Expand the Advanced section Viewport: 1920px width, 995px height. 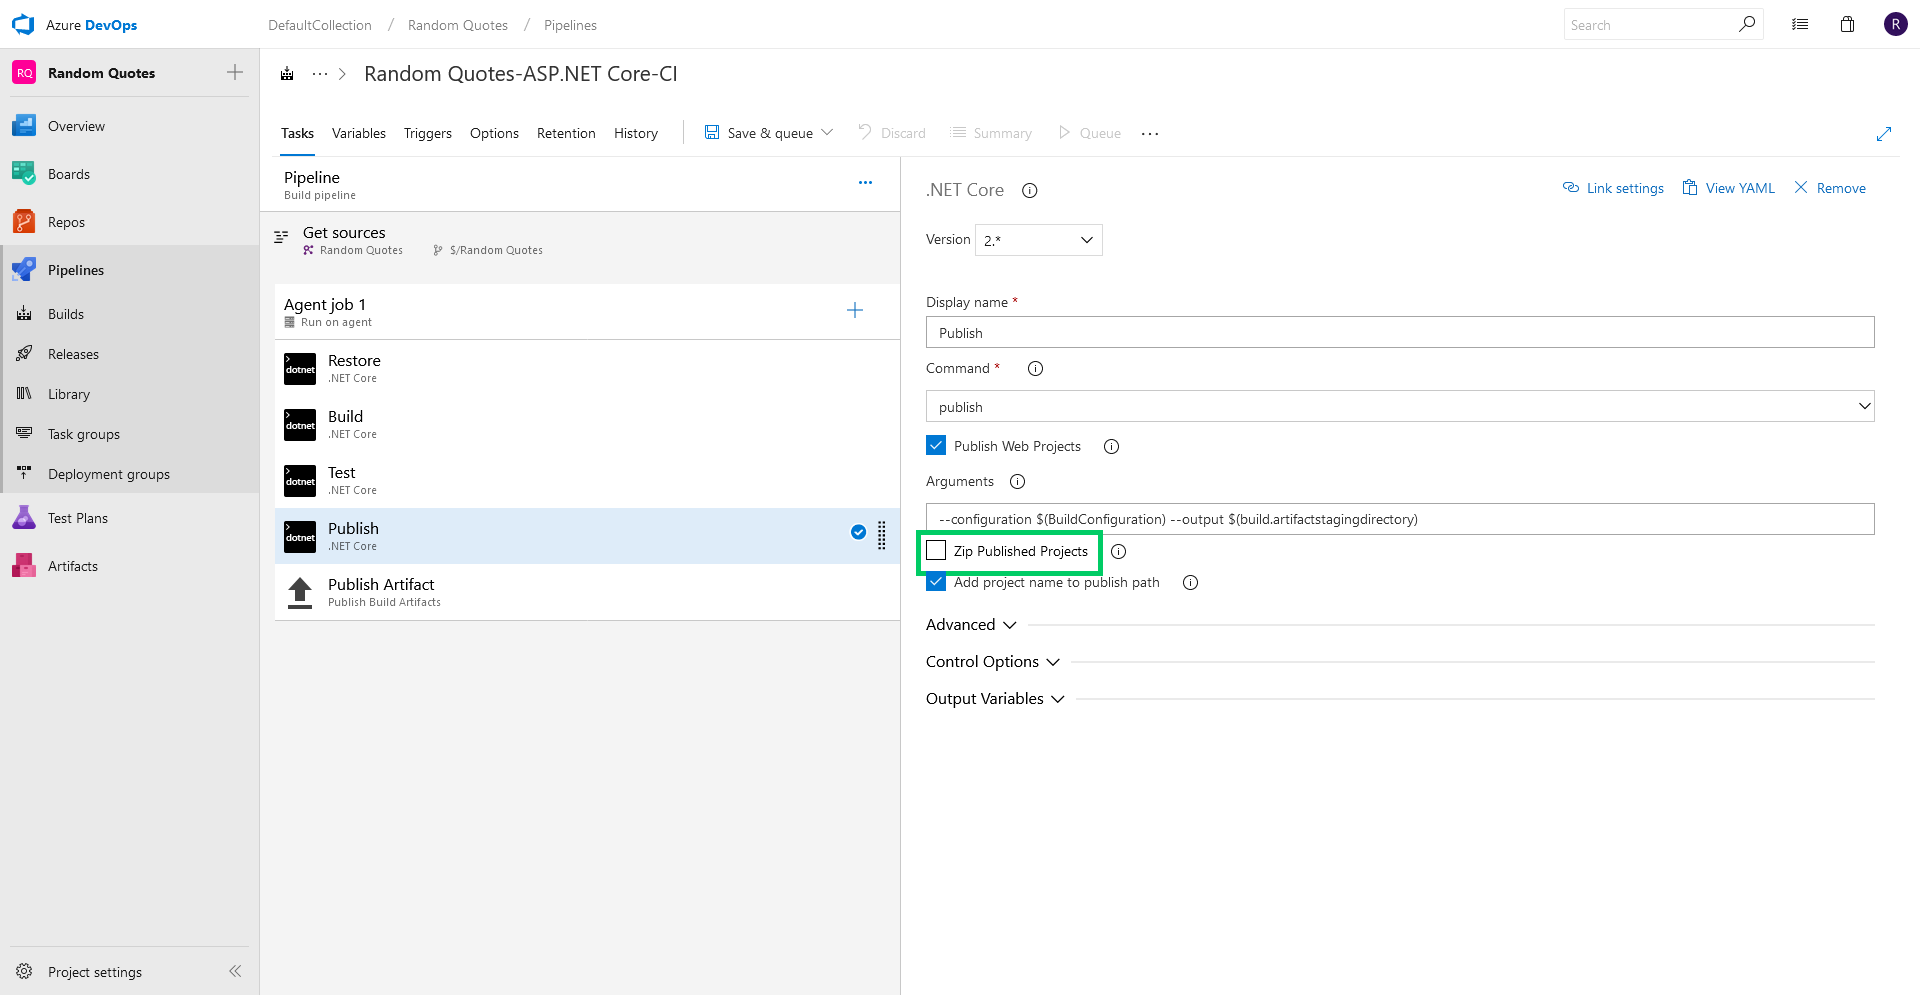click(971, 624)
